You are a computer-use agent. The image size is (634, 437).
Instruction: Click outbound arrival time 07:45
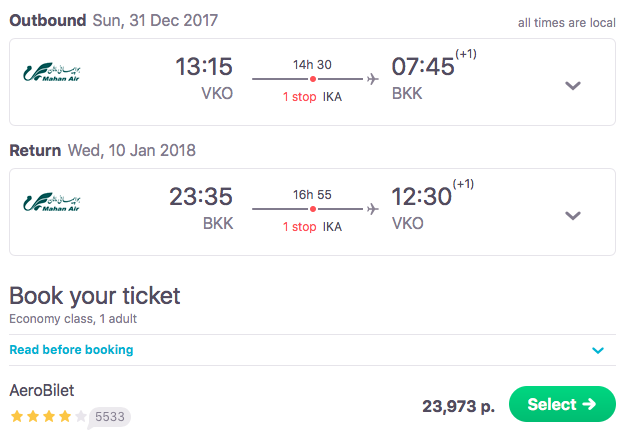pos(421,67)
